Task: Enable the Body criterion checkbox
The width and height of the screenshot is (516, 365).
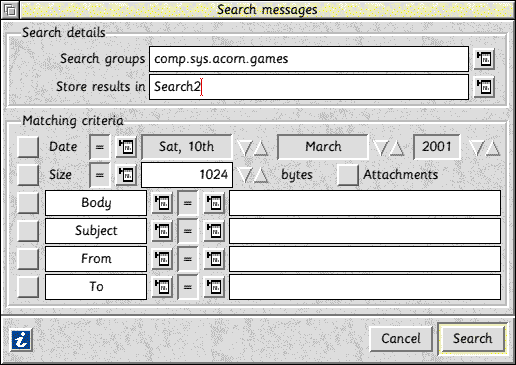Action: point(28,203)
